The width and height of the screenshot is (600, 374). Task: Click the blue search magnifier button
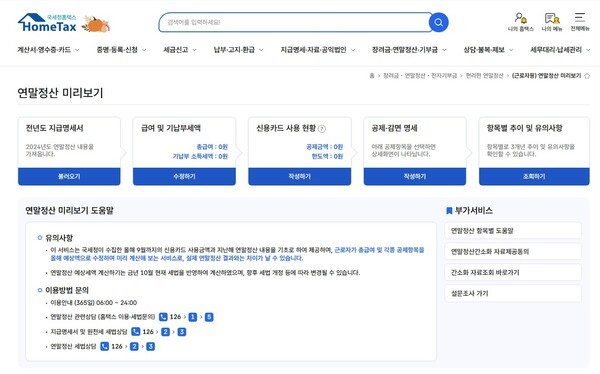click(x=439, y=22)
